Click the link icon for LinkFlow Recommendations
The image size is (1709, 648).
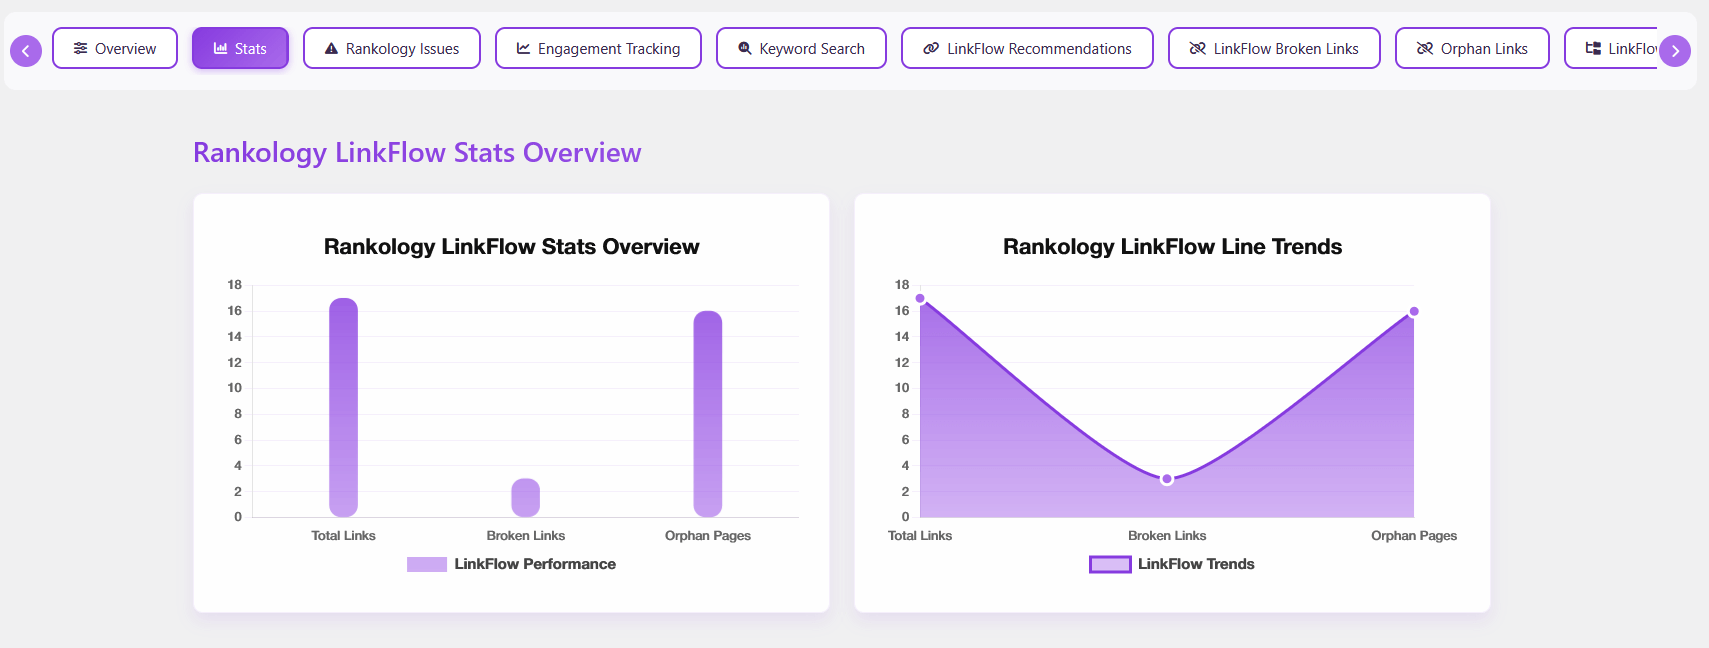pyautogui.click(x=931, y=48)
